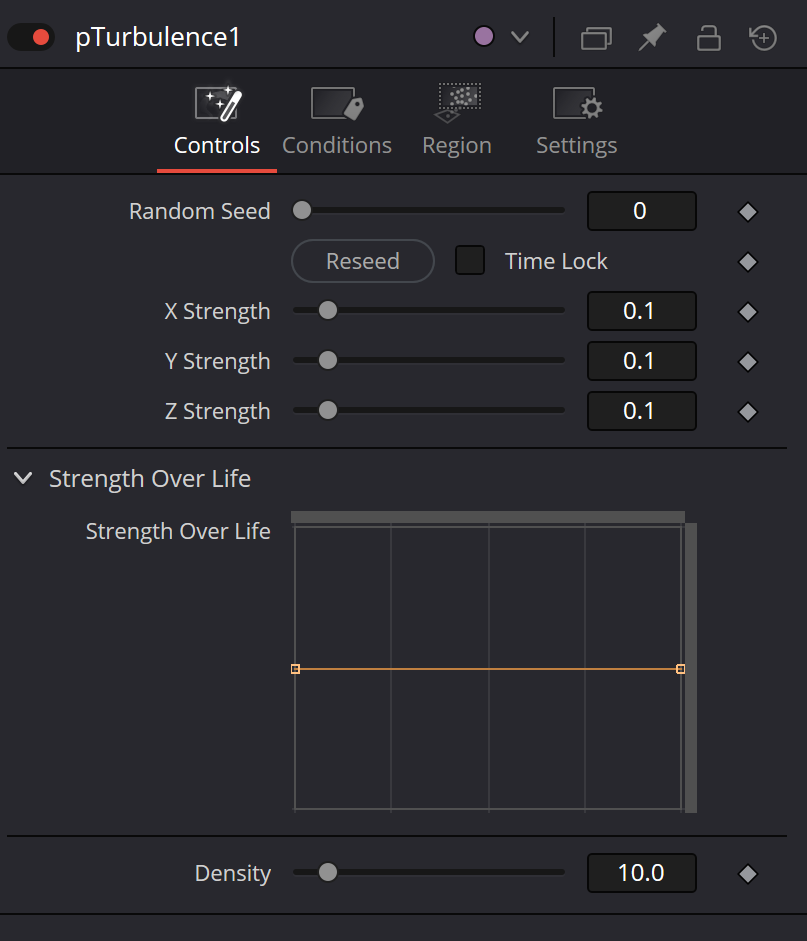Collapse the Strength Over Life section
807x941 pixels.
click(x=23, y=478)
